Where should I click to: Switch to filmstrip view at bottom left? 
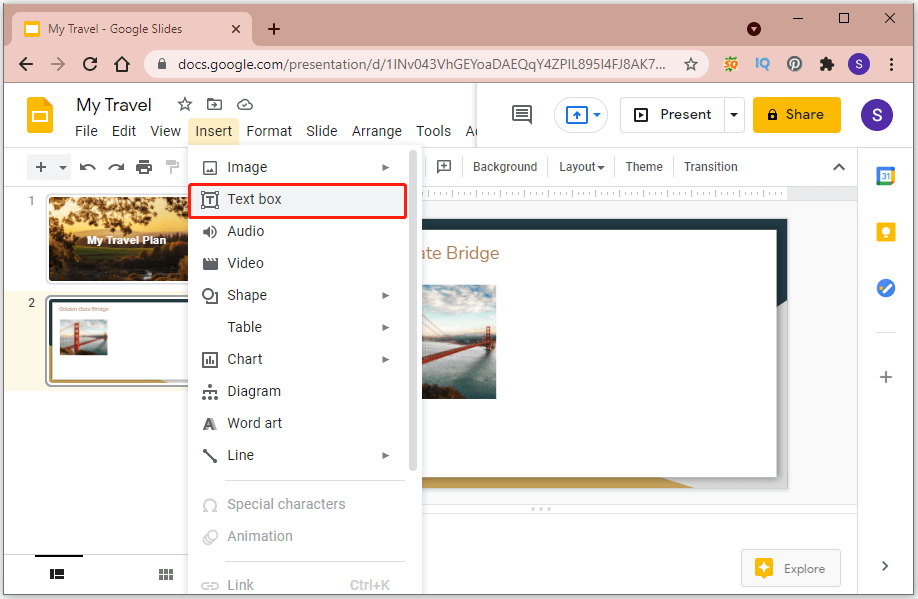click(x=57, y=574)
